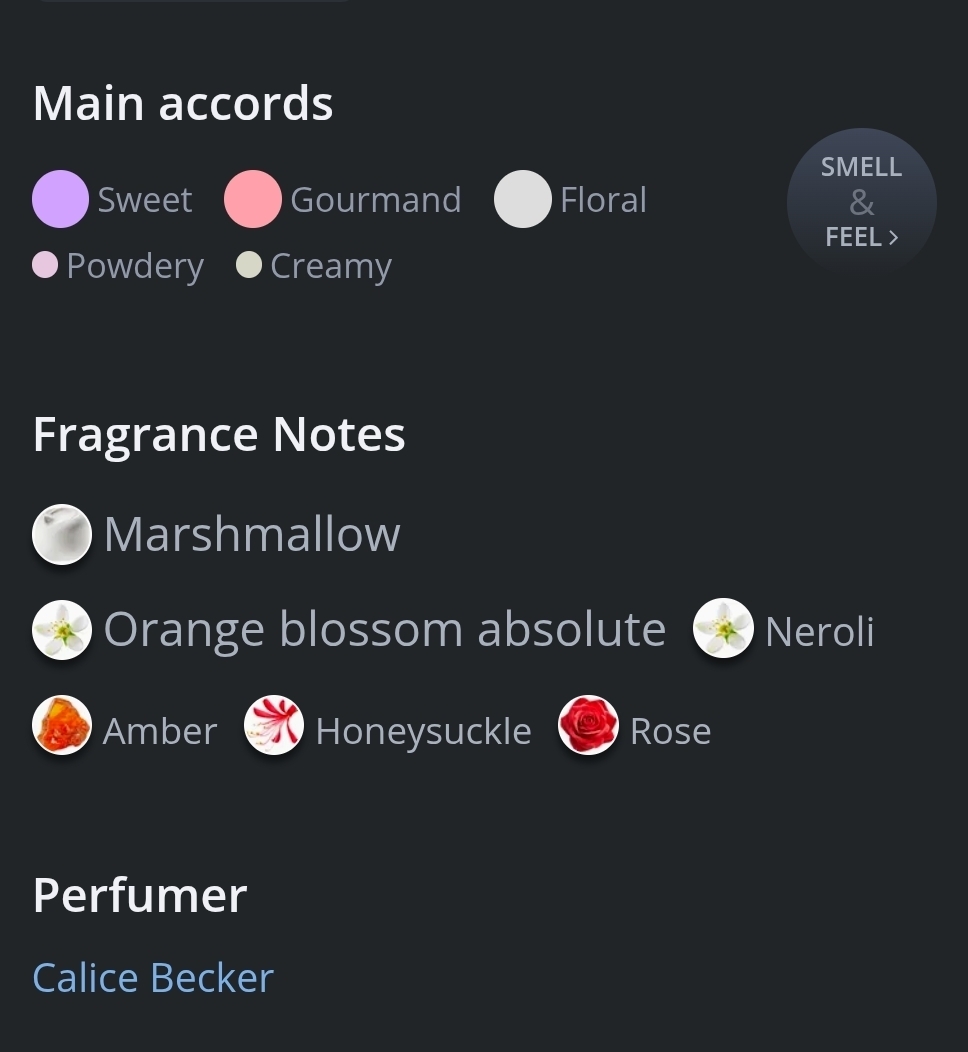The height and width of the screenshot is (1052, 968).
Task: Click the Amber note label
Action: (160, 731)
